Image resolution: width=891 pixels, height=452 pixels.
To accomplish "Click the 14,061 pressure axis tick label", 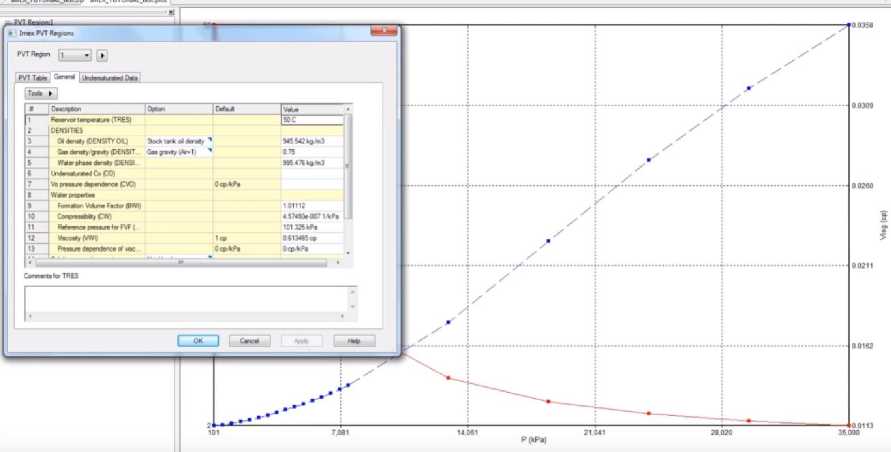I will click(467, 433).
